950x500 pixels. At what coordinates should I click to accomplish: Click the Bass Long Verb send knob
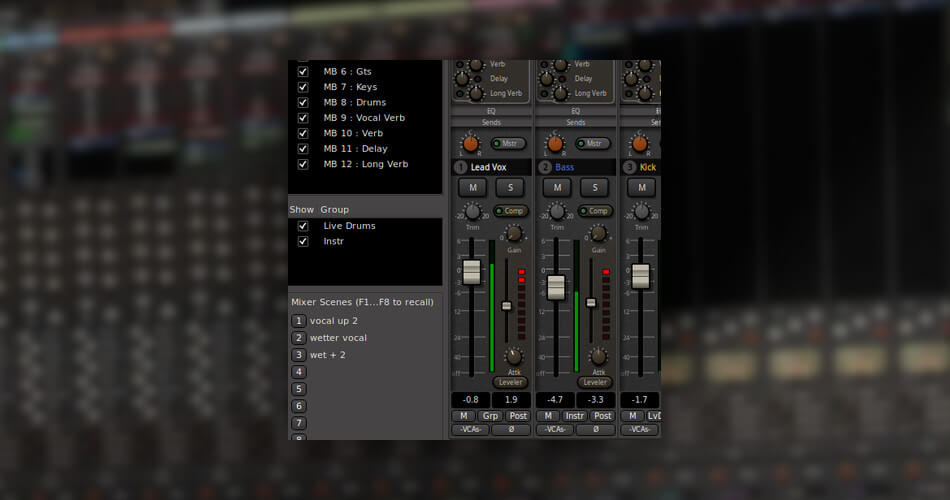(x=560, y=93)
